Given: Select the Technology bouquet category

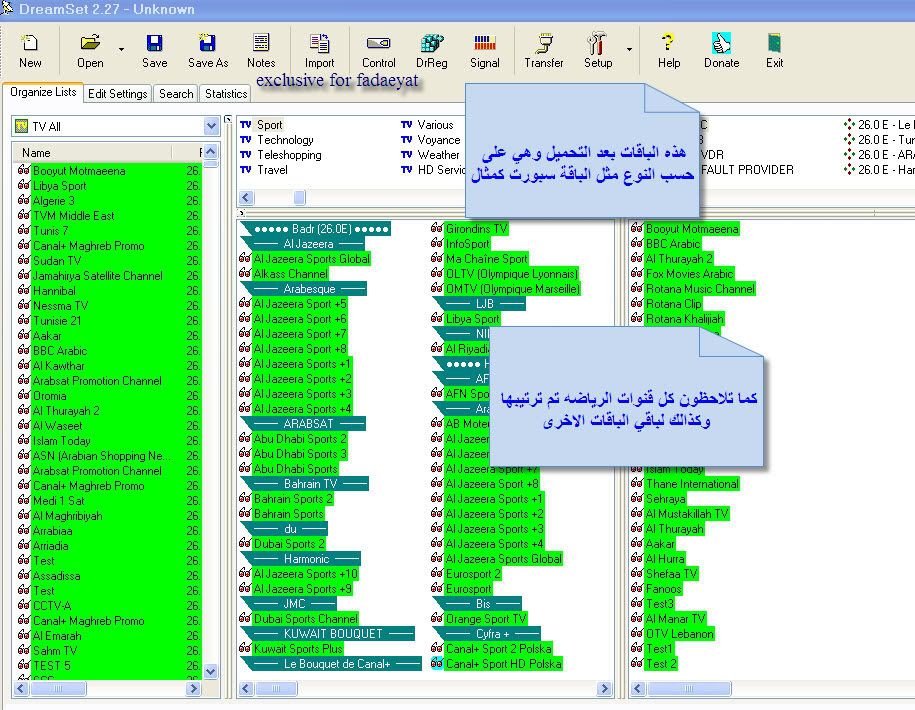Looking at the screenshot, I should [x=285, y=140].
